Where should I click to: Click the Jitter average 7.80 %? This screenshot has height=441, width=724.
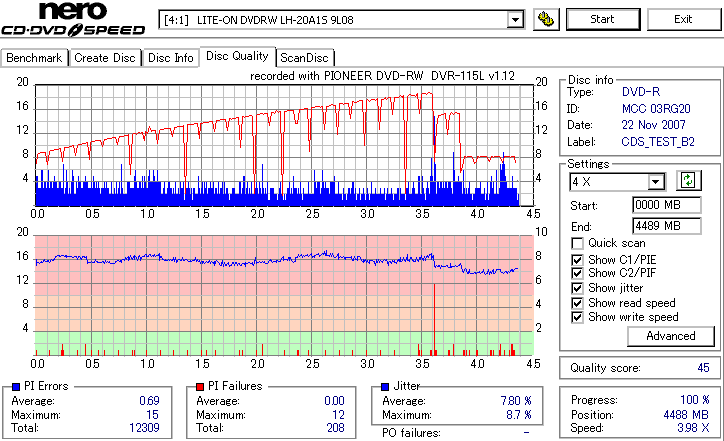click(516, 401)
